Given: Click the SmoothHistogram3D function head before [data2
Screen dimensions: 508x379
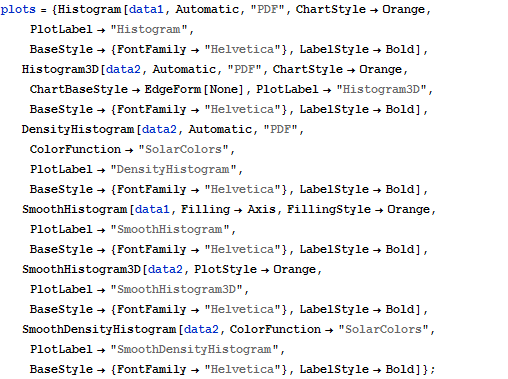Looking at the screenshot, I should tap(82, 269).
